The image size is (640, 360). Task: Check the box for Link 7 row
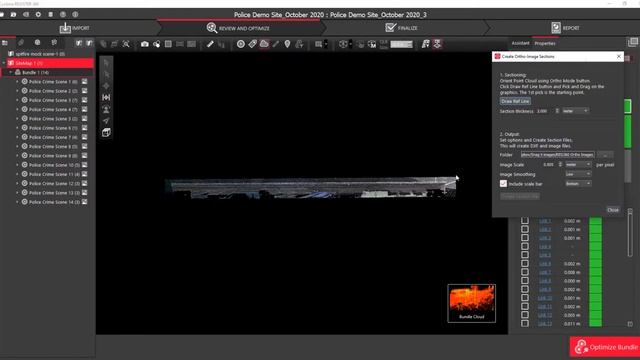[x=525, y=272]
